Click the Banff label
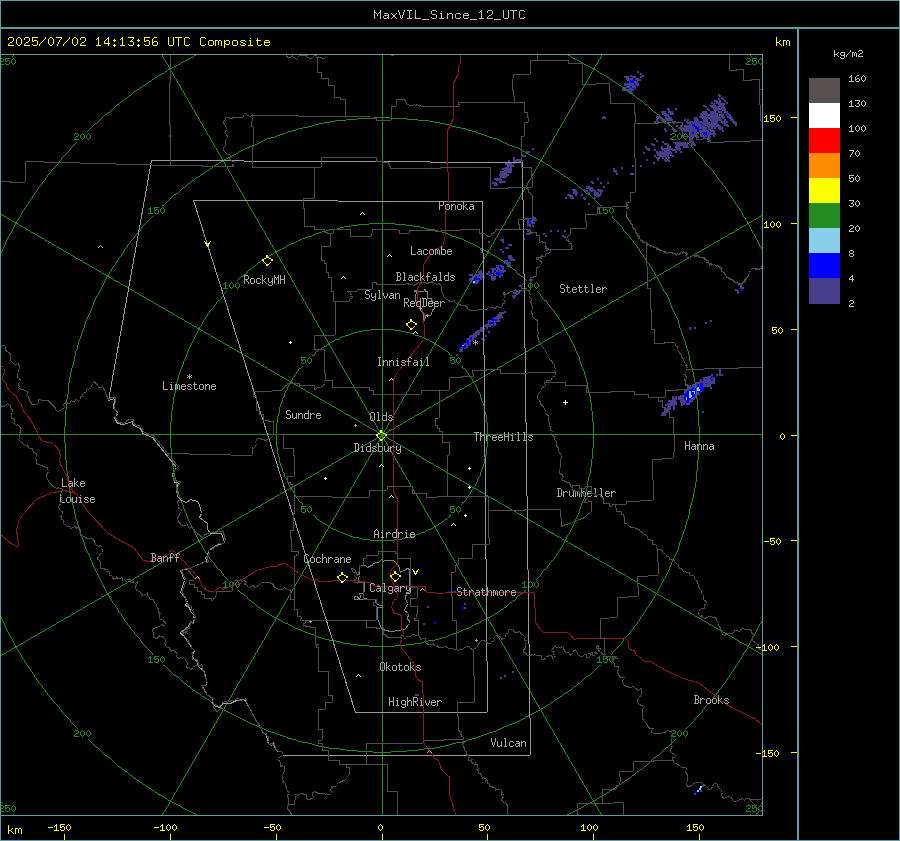 click(x=165, y=558)
